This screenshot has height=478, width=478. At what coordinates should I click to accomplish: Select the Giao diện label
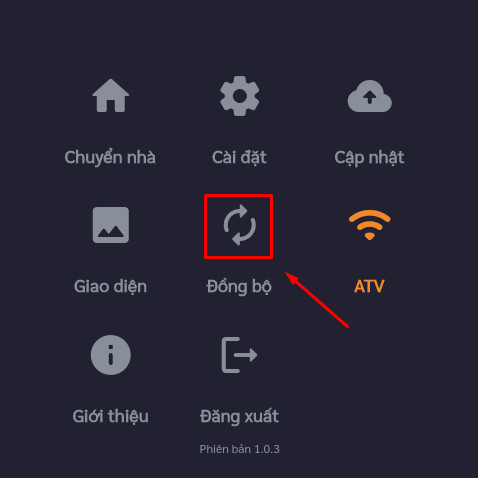click(x=110, y=287)
